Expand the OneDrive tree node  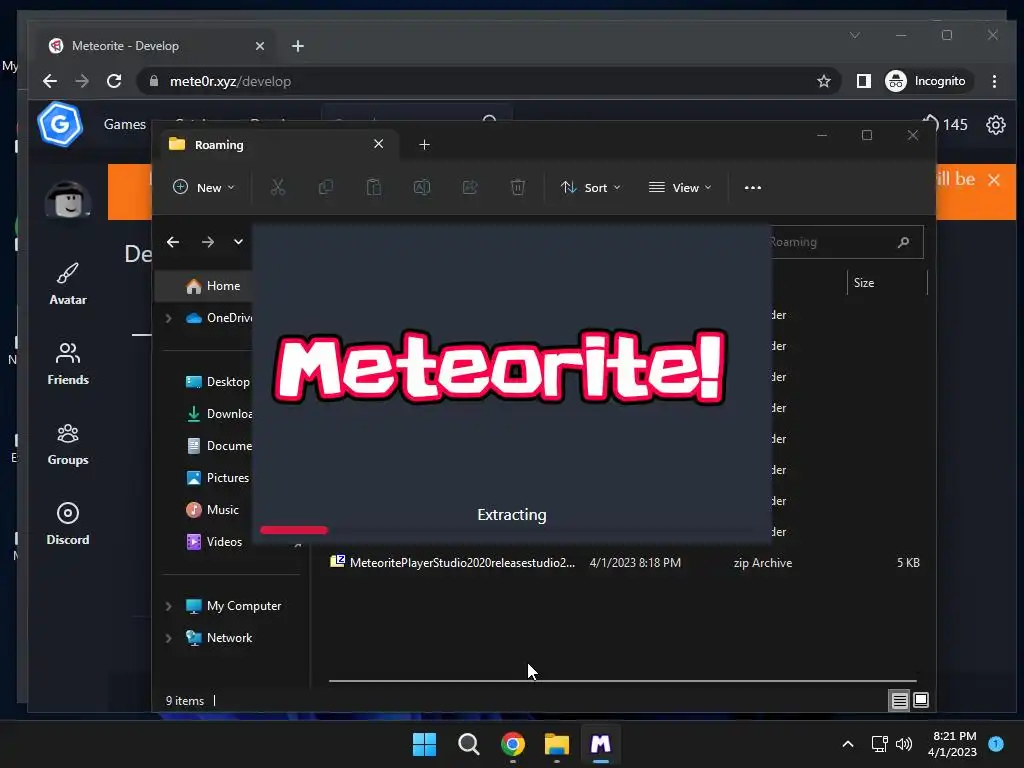(168, 318)
